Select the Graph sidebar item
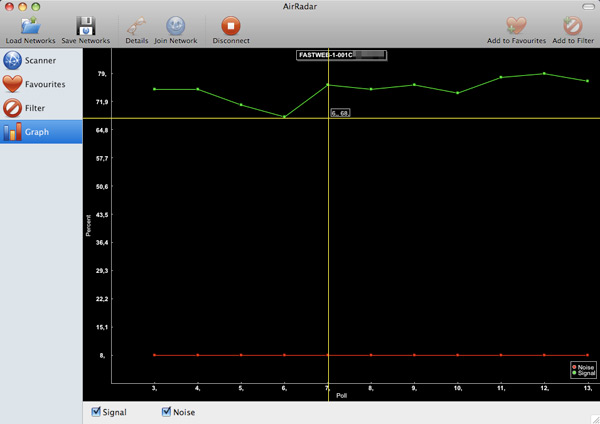This screenshot has width=600, height=424. 41,131
